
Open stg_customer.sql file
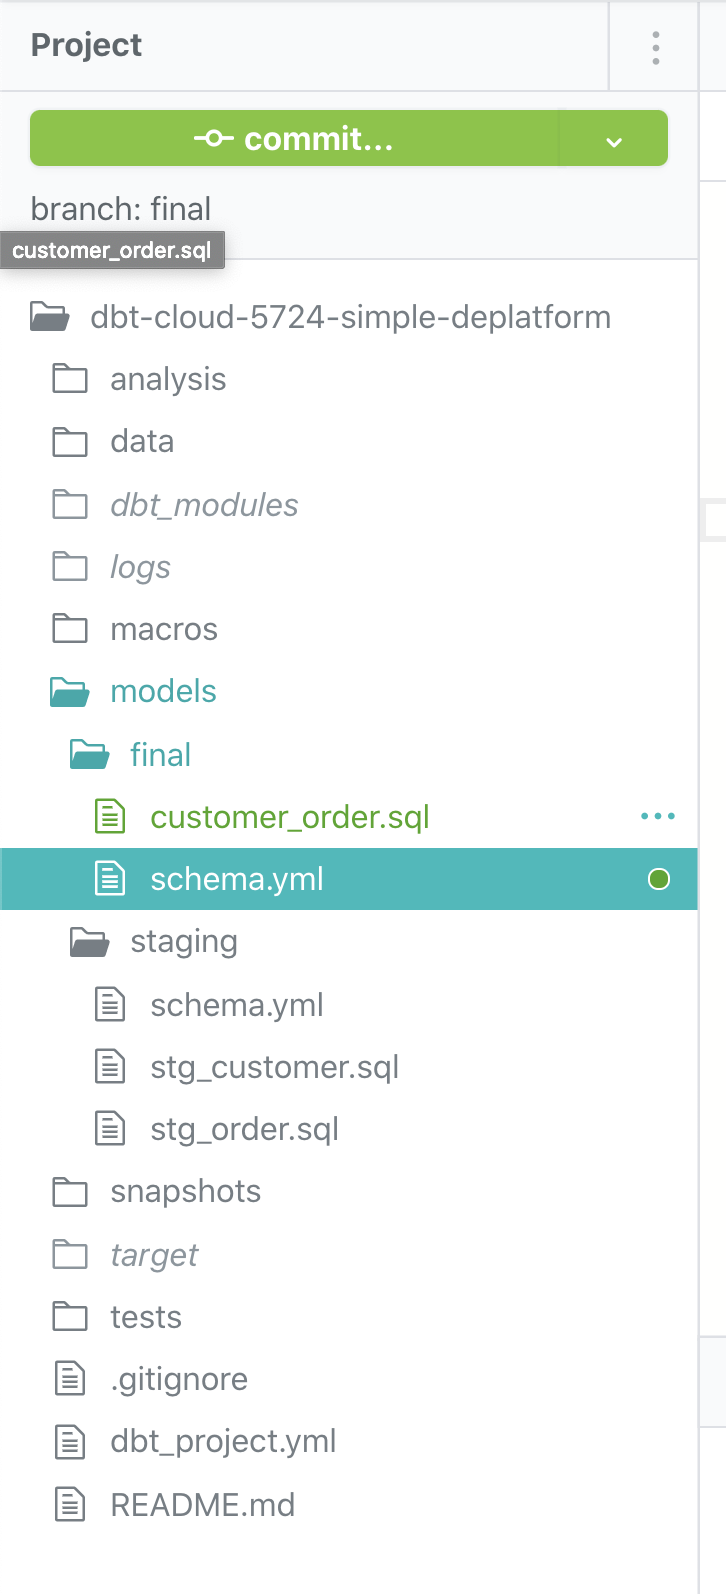coord(274,1067)
